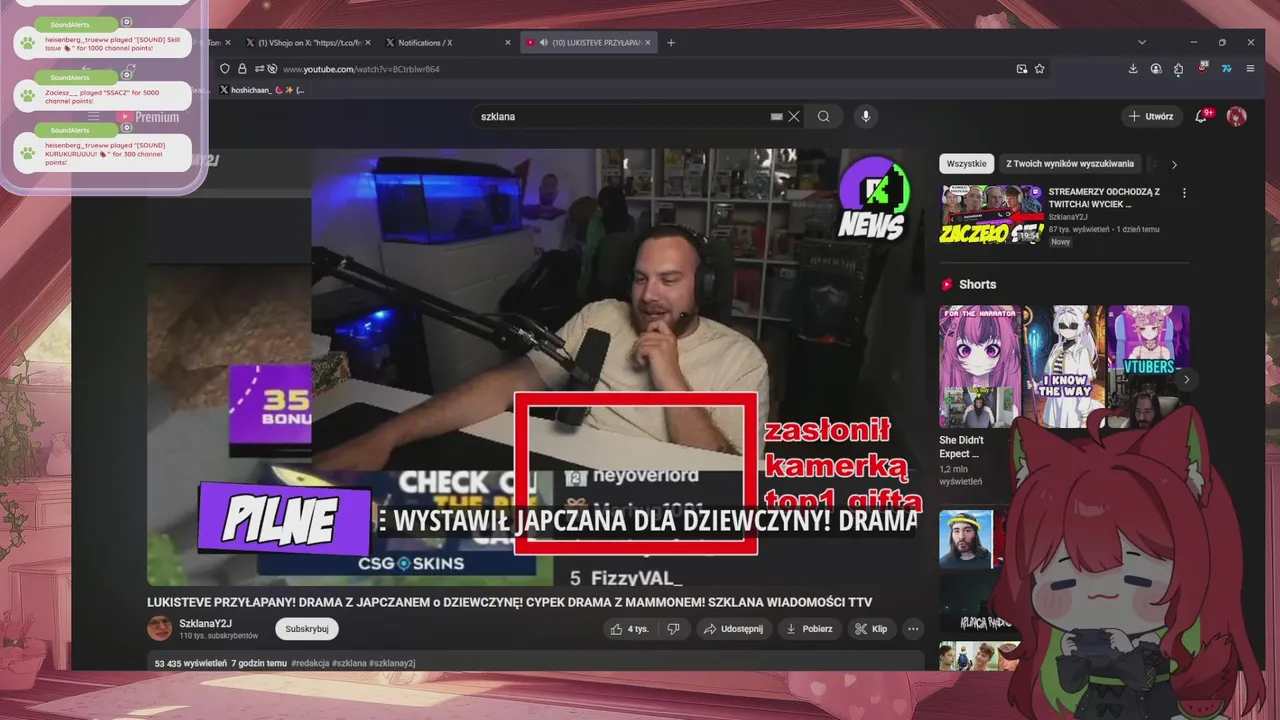Select the LUKISTEVE PRZYŁAPANY YouTube tab
The image size is (1280, 720).
tap(589, 43)
